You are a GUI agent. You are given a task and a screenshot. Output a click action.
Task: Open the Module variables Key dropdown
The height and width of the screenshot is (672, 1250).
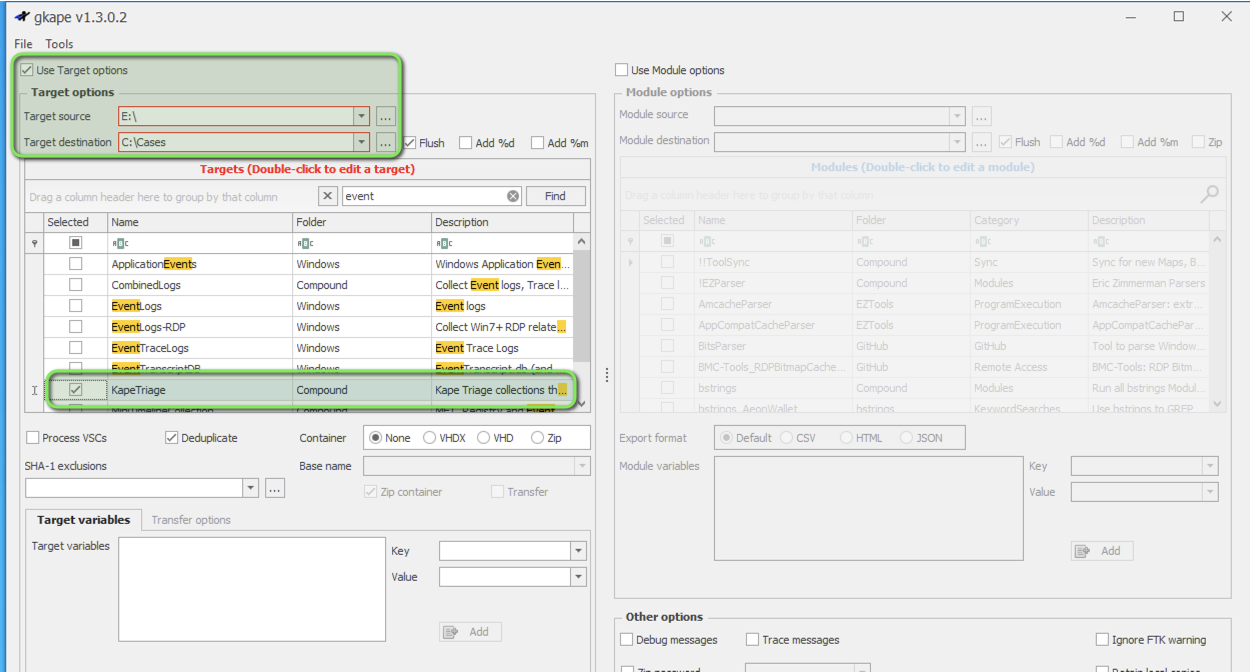click(x=1210, y=466)
